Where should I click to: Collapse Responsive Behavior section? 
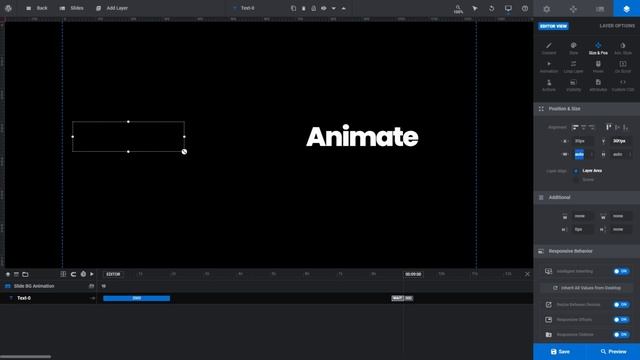tap(587, 251)
